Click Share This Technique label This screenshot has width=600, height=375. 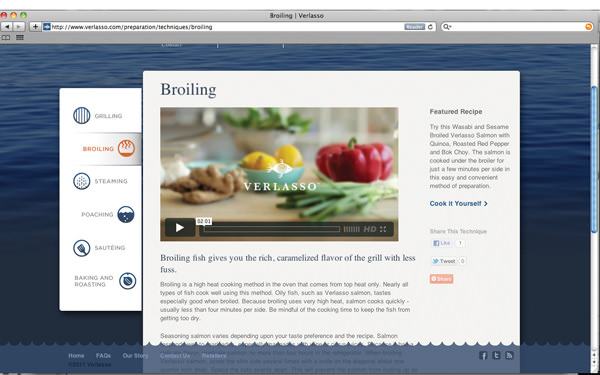458,232
